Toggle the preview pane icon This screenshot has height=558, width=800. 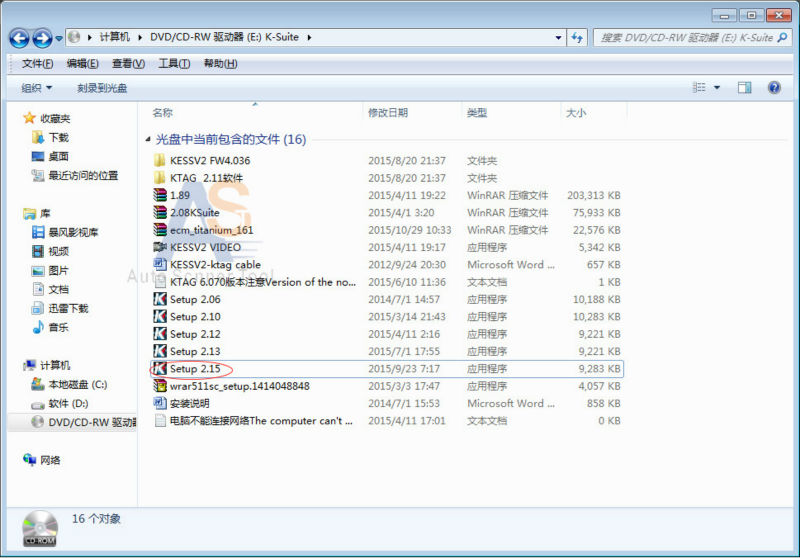click(x=744, y=88)
